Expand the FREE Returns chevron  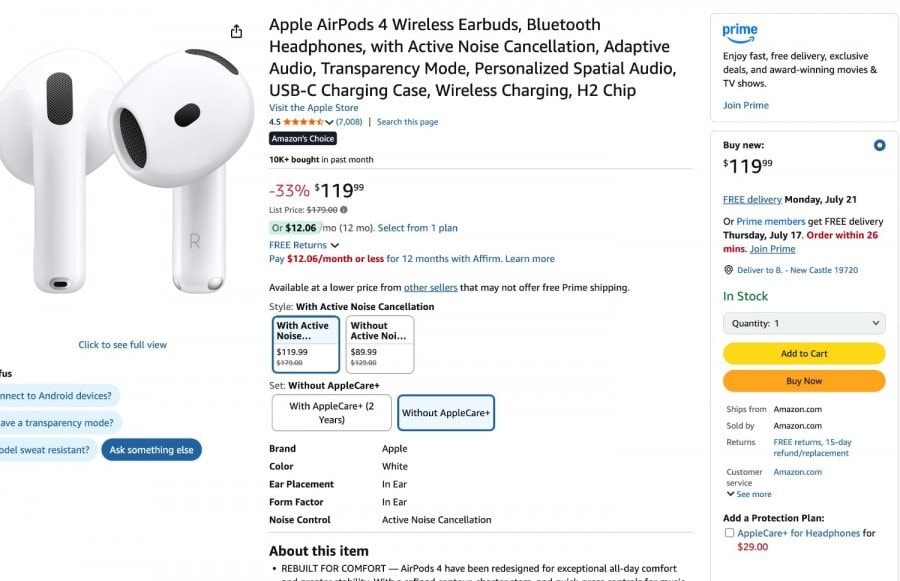(335, 245)
